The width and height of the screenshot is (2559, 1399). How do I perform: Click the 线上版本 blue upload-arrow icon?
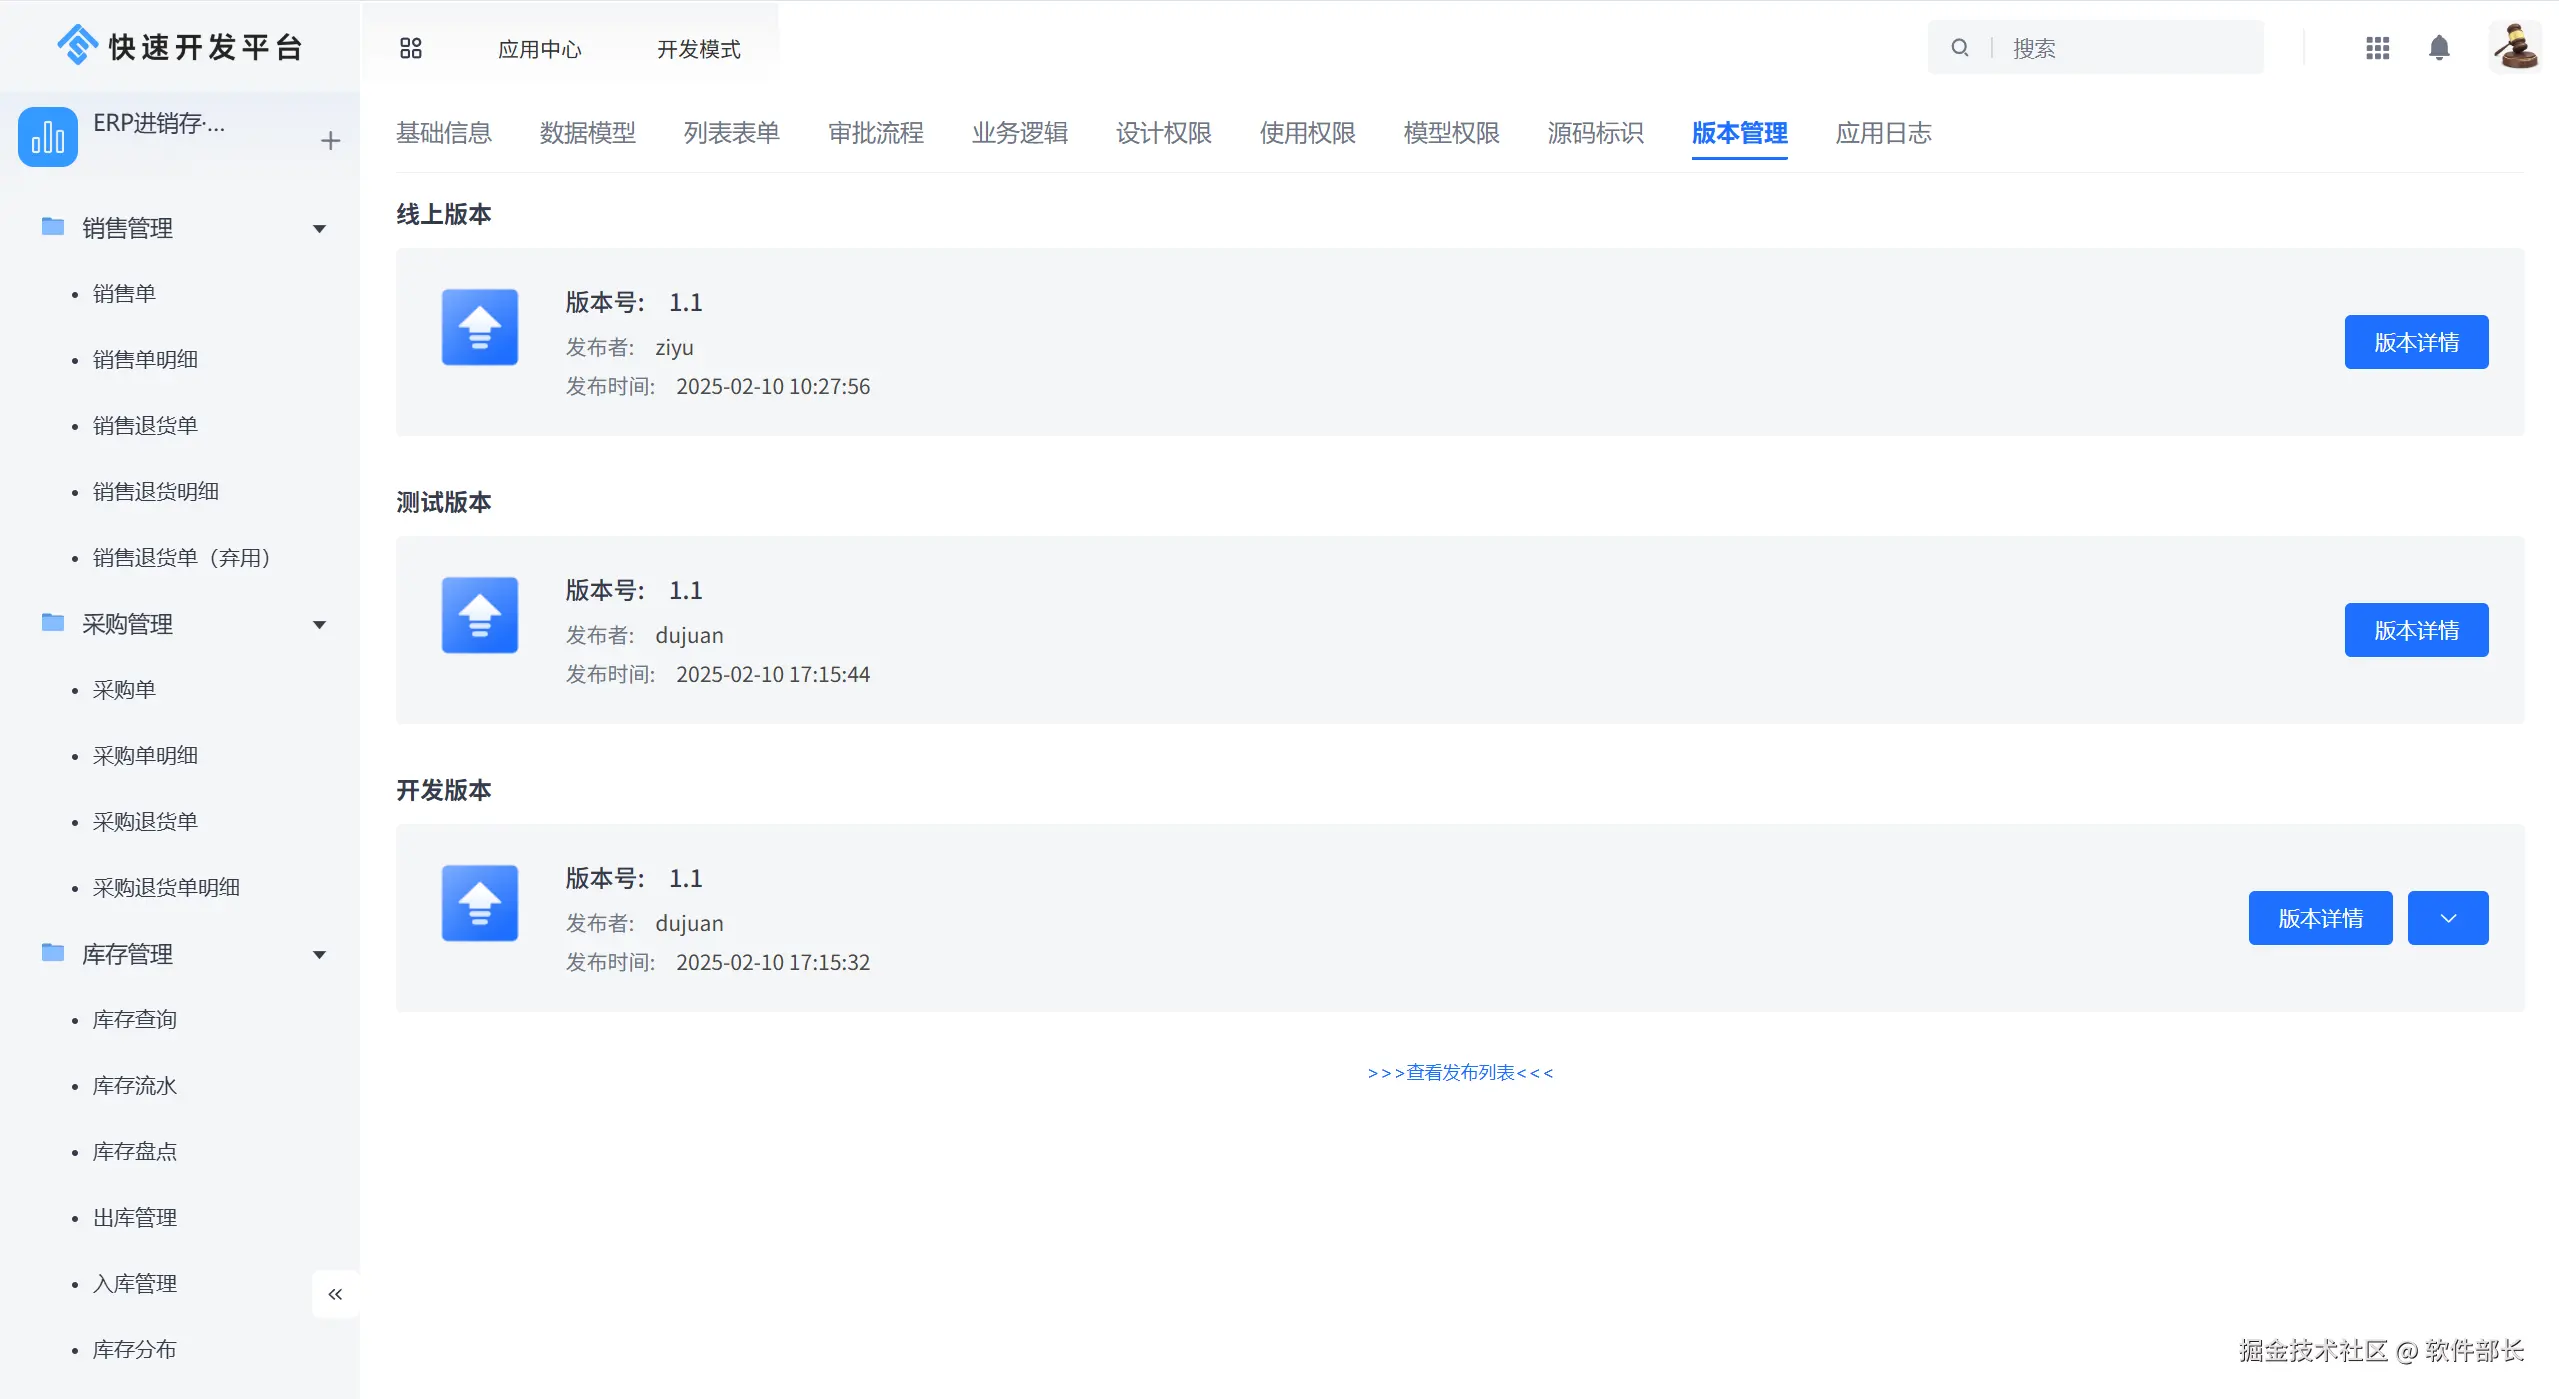click(x=480, y=327)
